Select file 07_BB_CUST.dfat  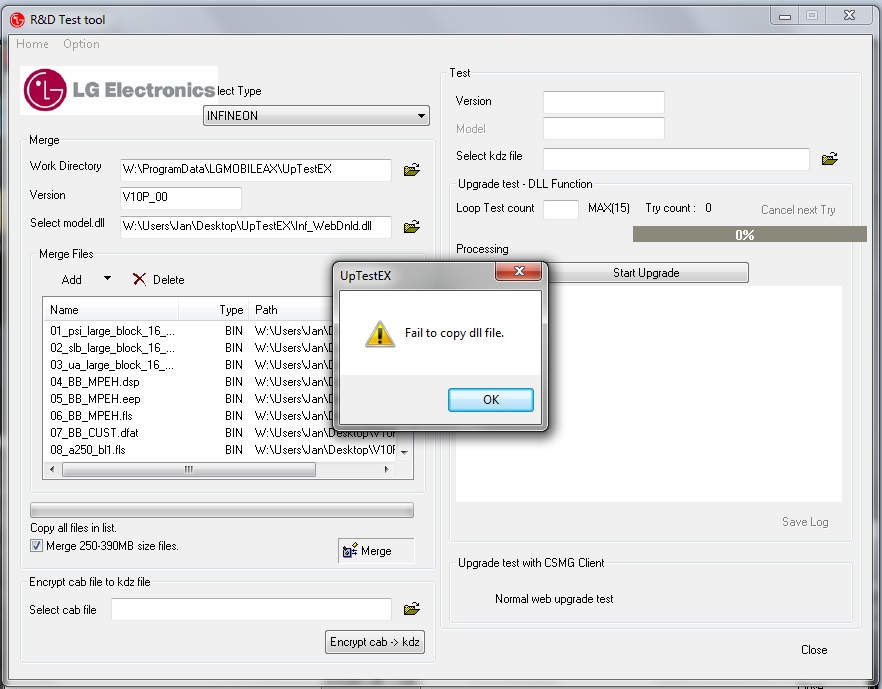click(x=94, y=433)
